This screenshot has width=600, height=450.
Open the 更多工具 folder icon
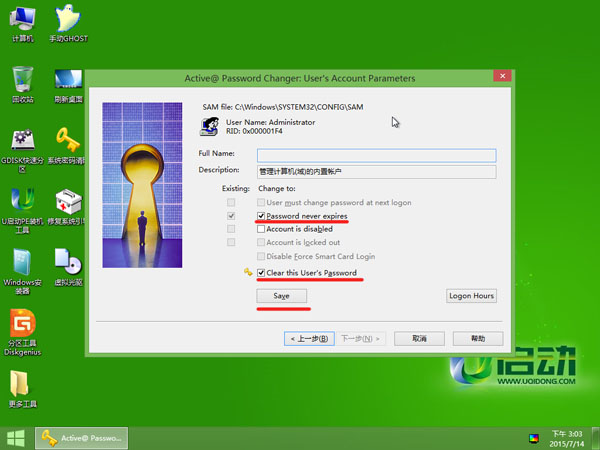22,388
